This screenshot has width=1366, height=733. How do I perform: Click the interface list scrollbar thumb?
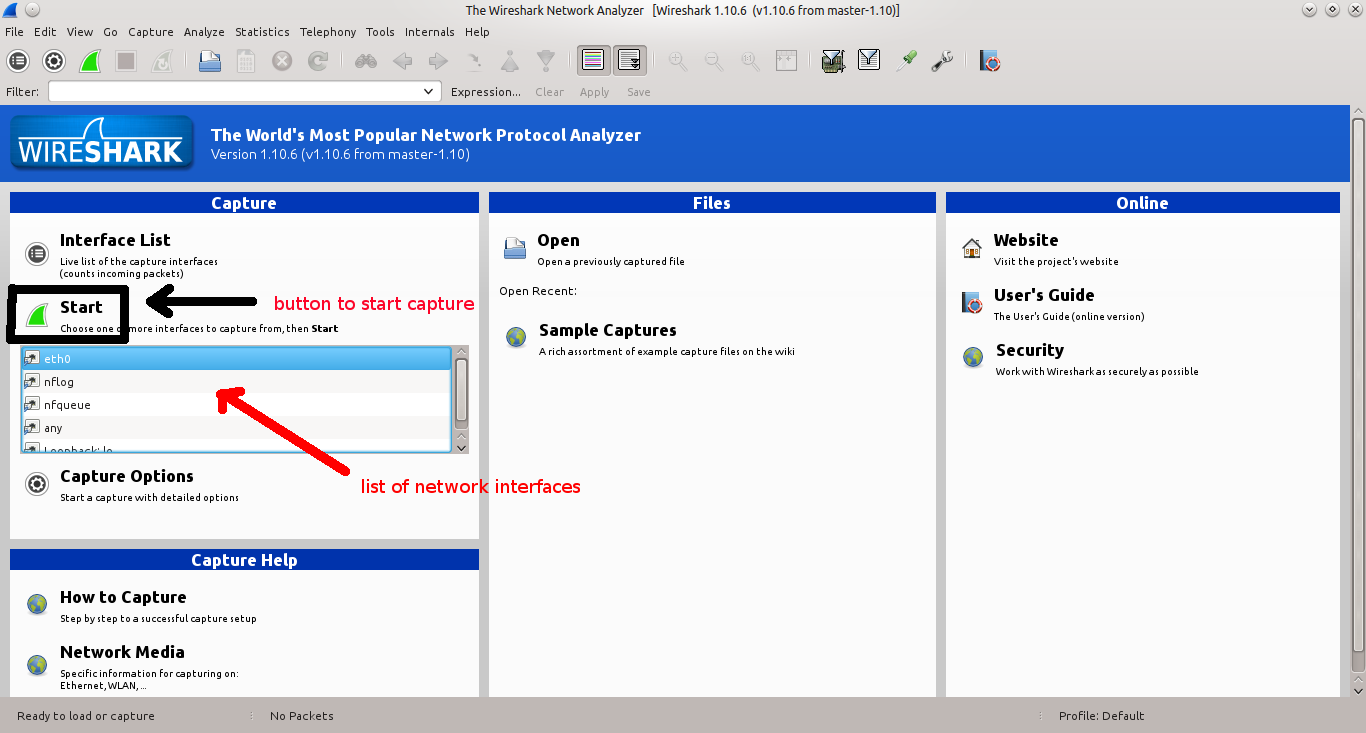pyautogui.click(x=461, y=390)
